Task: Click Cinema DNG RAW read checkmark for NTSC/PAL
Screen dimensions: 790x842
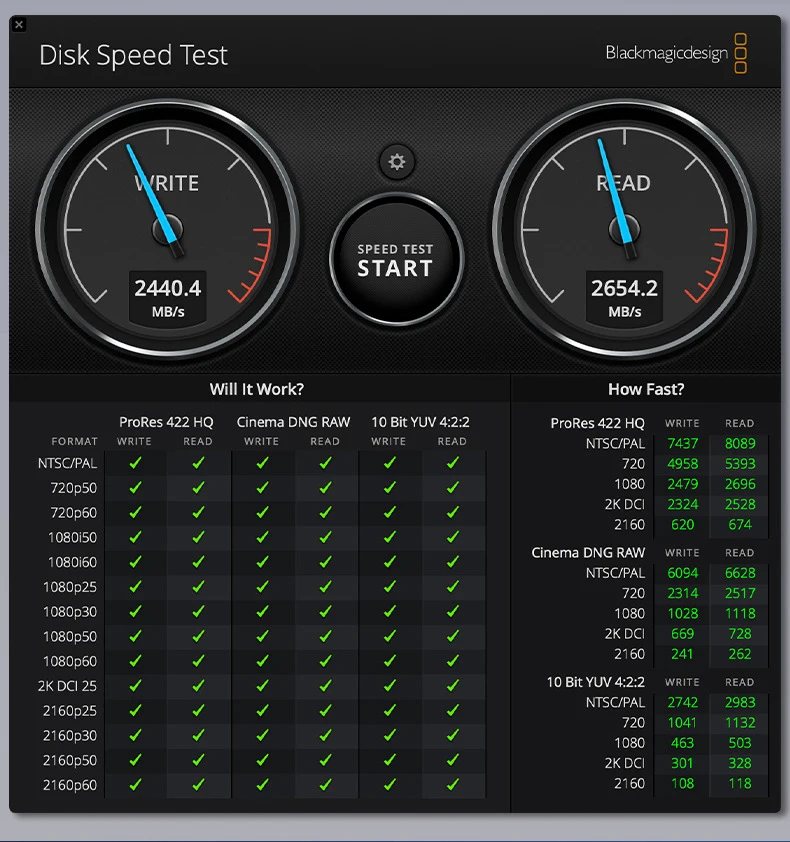Action: tap(325, 462)
